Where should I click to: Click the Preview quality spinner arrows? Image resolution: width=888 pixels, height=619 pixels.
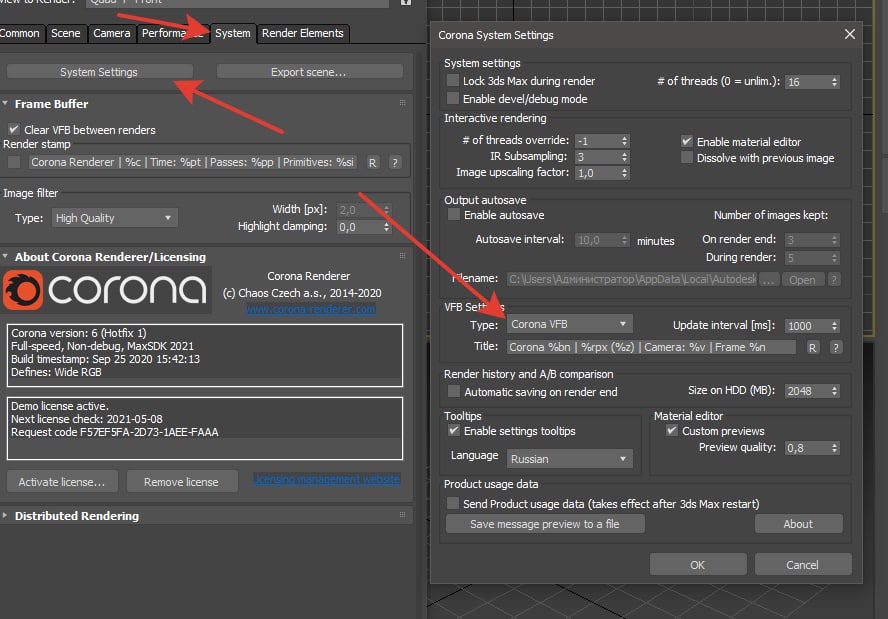pyautogui.click(x=834, y=448)
